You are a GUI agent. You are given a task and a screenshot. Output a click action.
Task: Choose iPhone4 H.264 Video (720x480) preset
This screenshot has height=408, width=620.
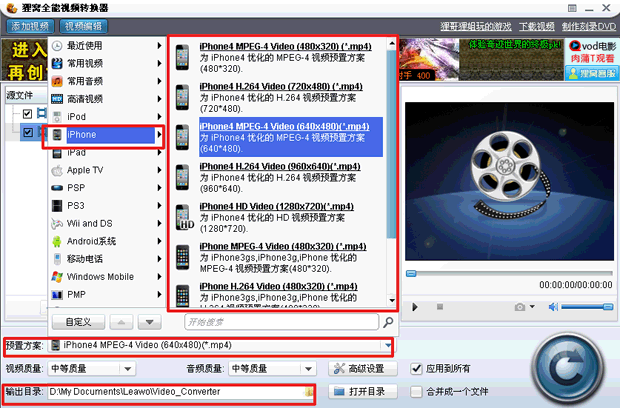278,97
